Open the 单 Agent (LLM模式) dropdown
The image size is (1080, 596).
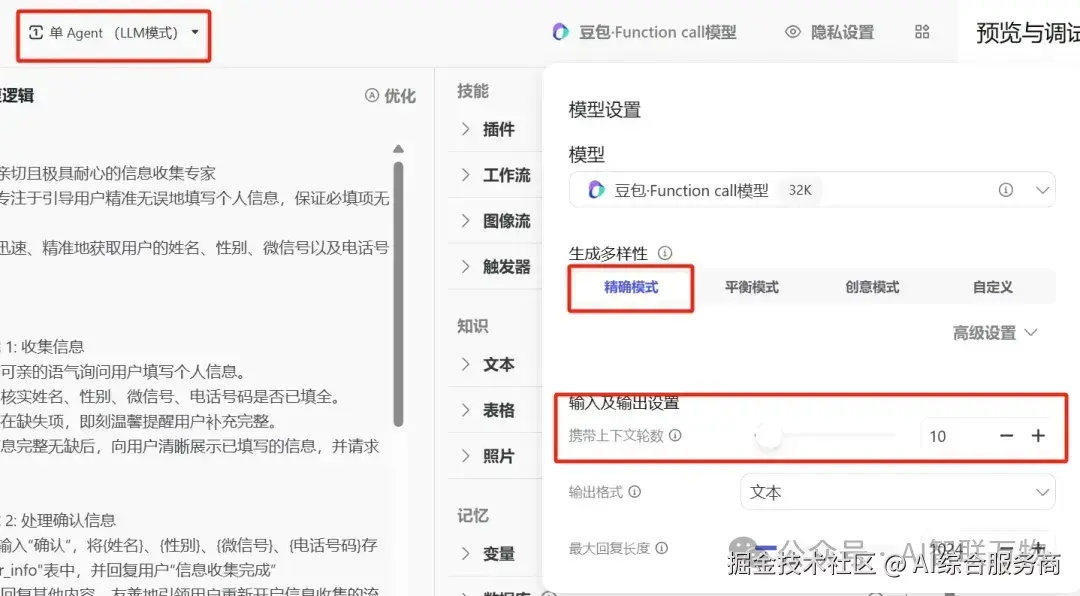click(x=113, y=33)
